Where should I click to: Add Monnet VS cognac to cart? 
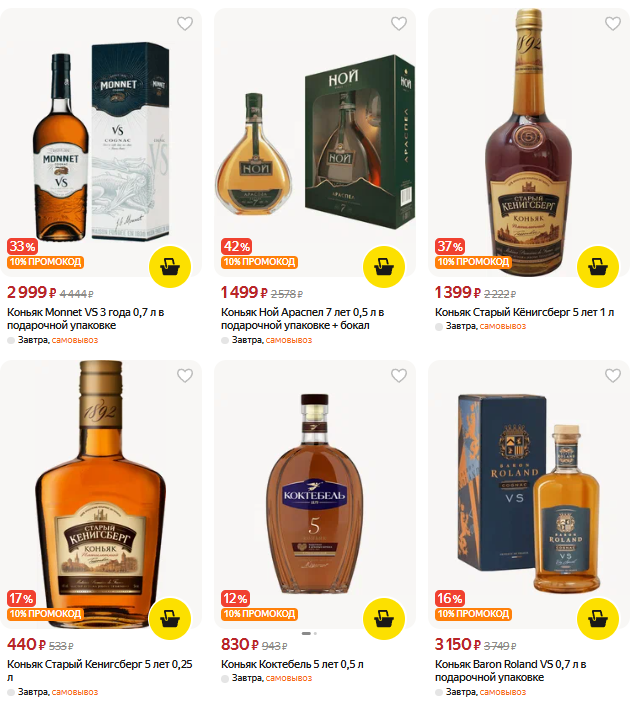tap(170, 267)
